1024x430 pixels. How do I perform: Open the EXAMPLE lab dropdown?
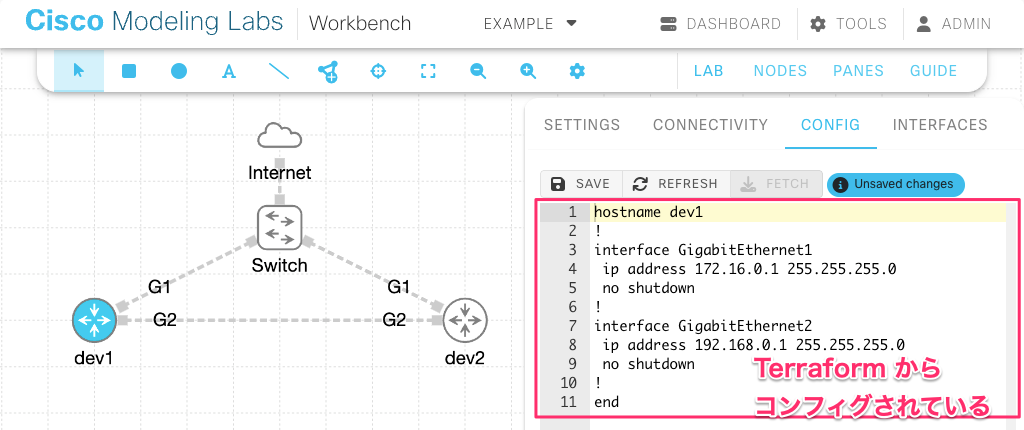[530, 24]
